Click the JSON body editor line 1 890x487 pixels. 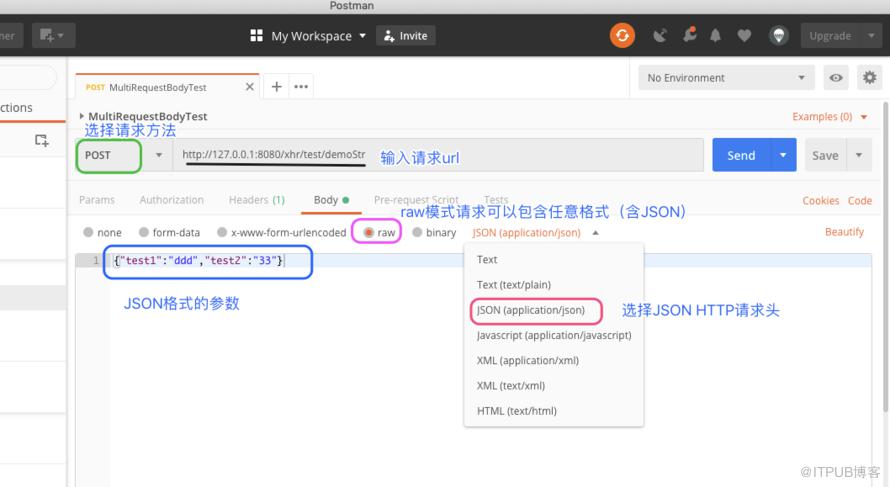click(490, 261)
